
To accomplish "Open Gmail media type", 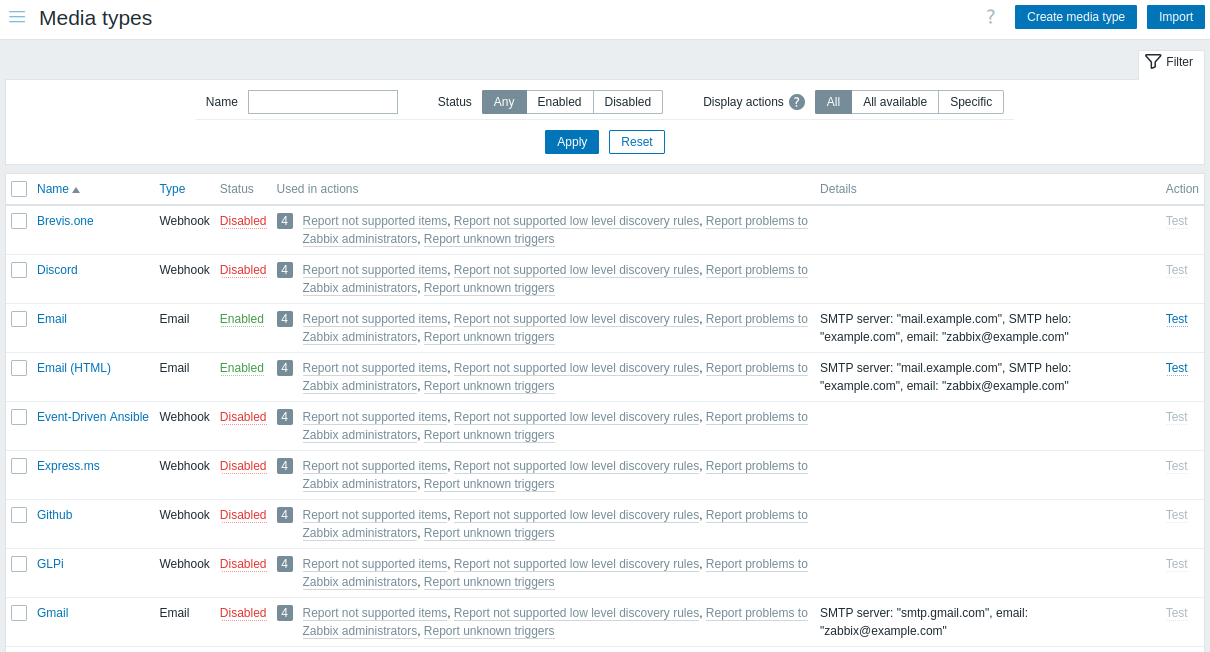I will coord(53,613).
